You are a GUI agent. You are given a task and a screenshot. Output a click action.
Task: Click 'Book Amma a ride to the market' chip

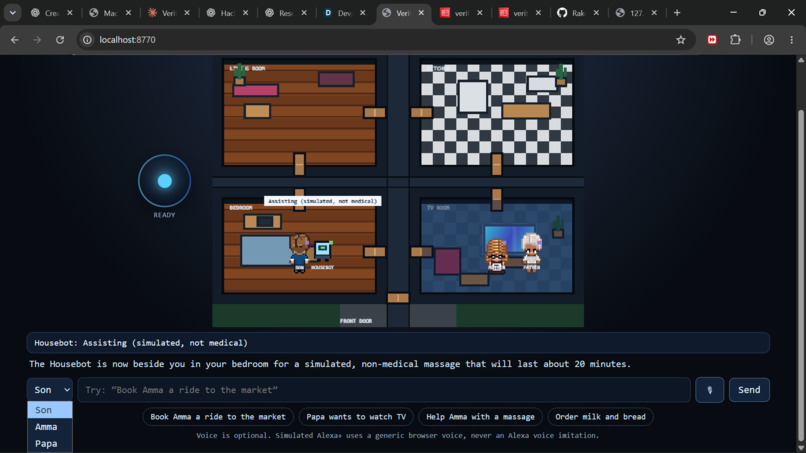tap(218, 416)
